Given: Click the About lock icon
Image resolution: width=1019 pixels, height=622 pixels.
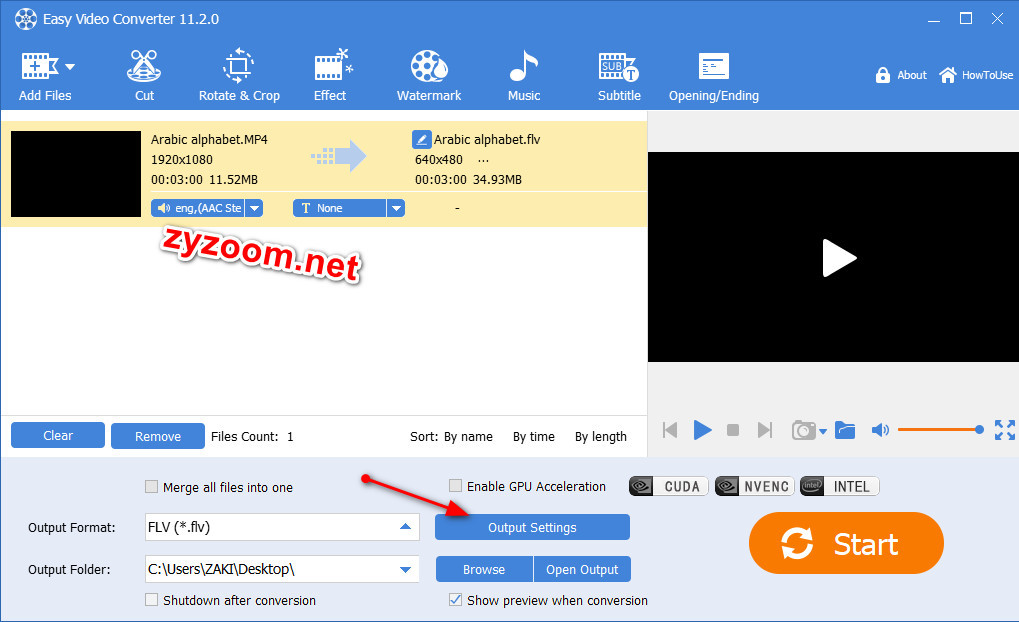Looking at the screenshot, I should [x=883, y=75].
